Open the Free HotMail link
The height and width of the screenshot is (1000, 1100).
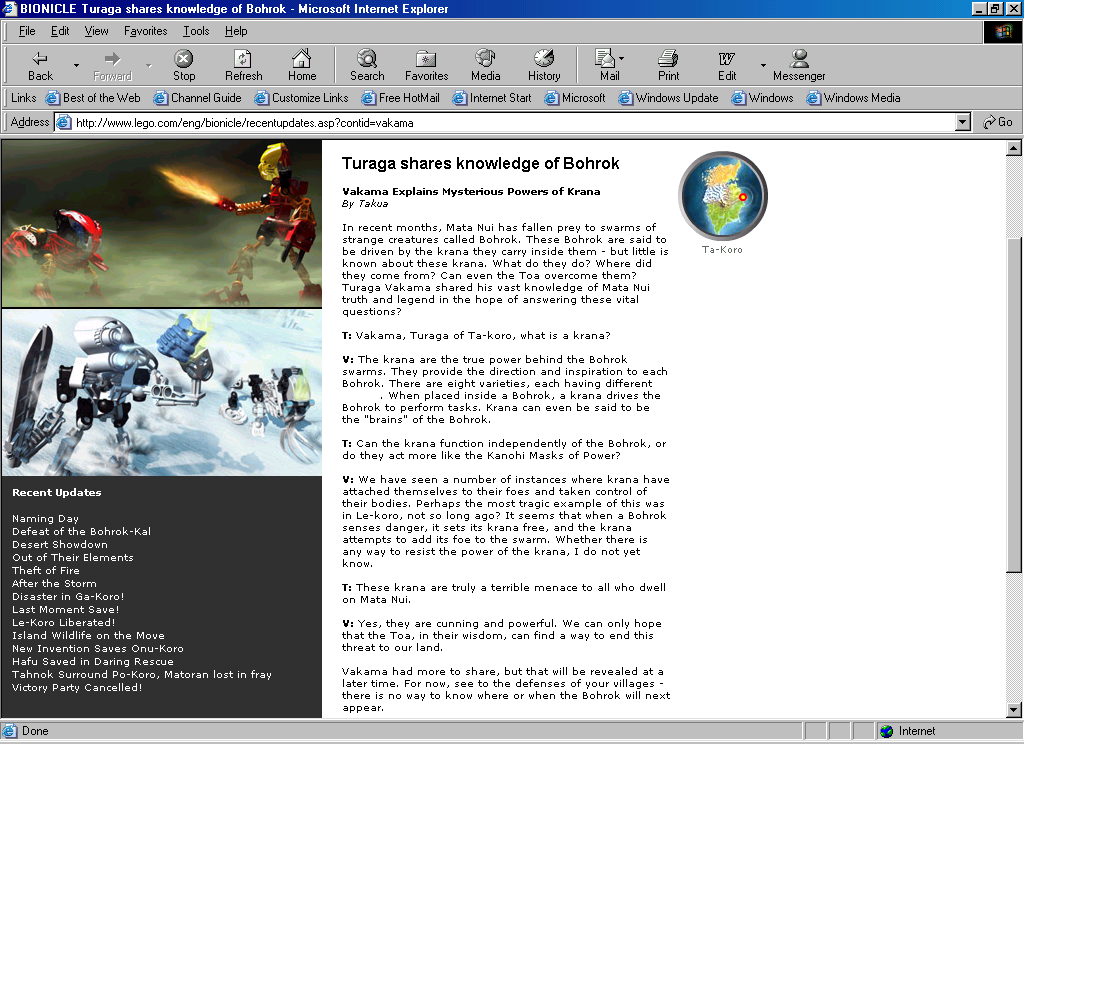pos(401,98)
